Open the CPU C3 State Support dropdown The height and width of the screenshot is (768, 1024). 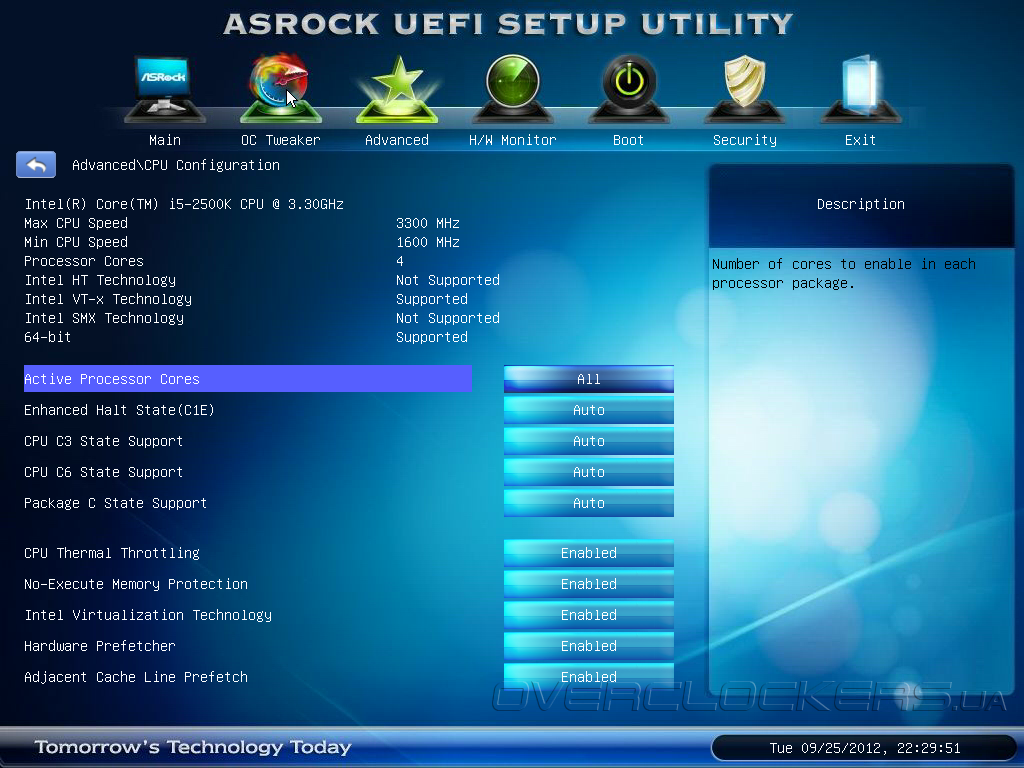(588, 441)
